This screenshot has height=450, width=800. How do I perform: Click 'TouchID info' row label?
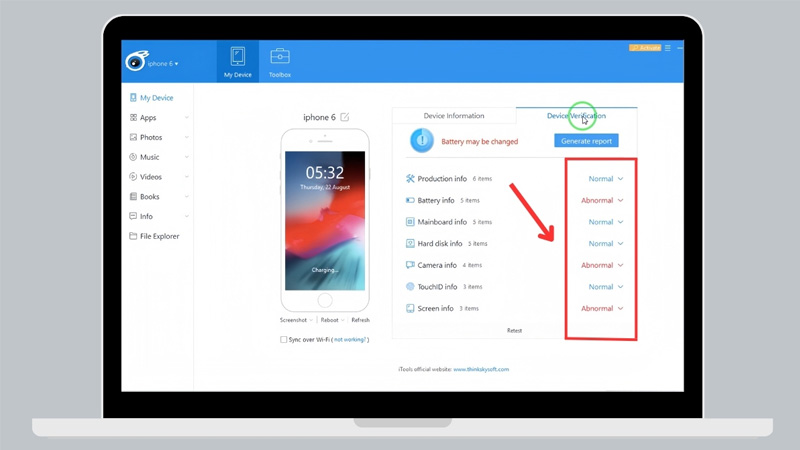[437, 287]
